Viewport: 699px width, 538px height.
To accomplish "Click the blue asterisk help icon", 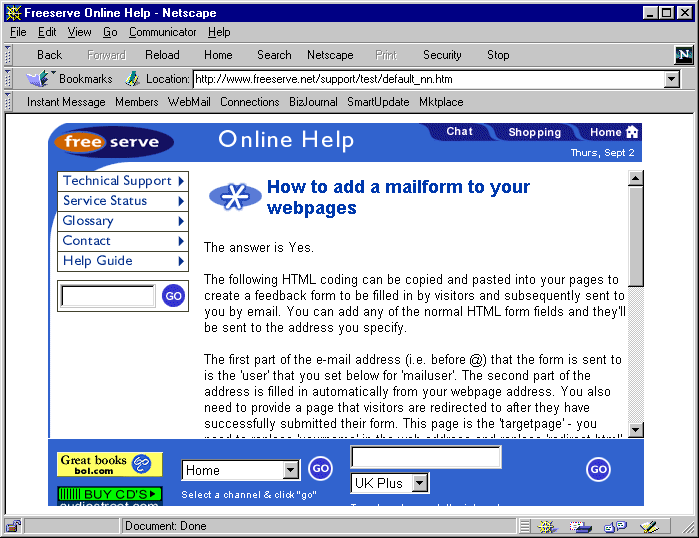I will click(234, 197).
